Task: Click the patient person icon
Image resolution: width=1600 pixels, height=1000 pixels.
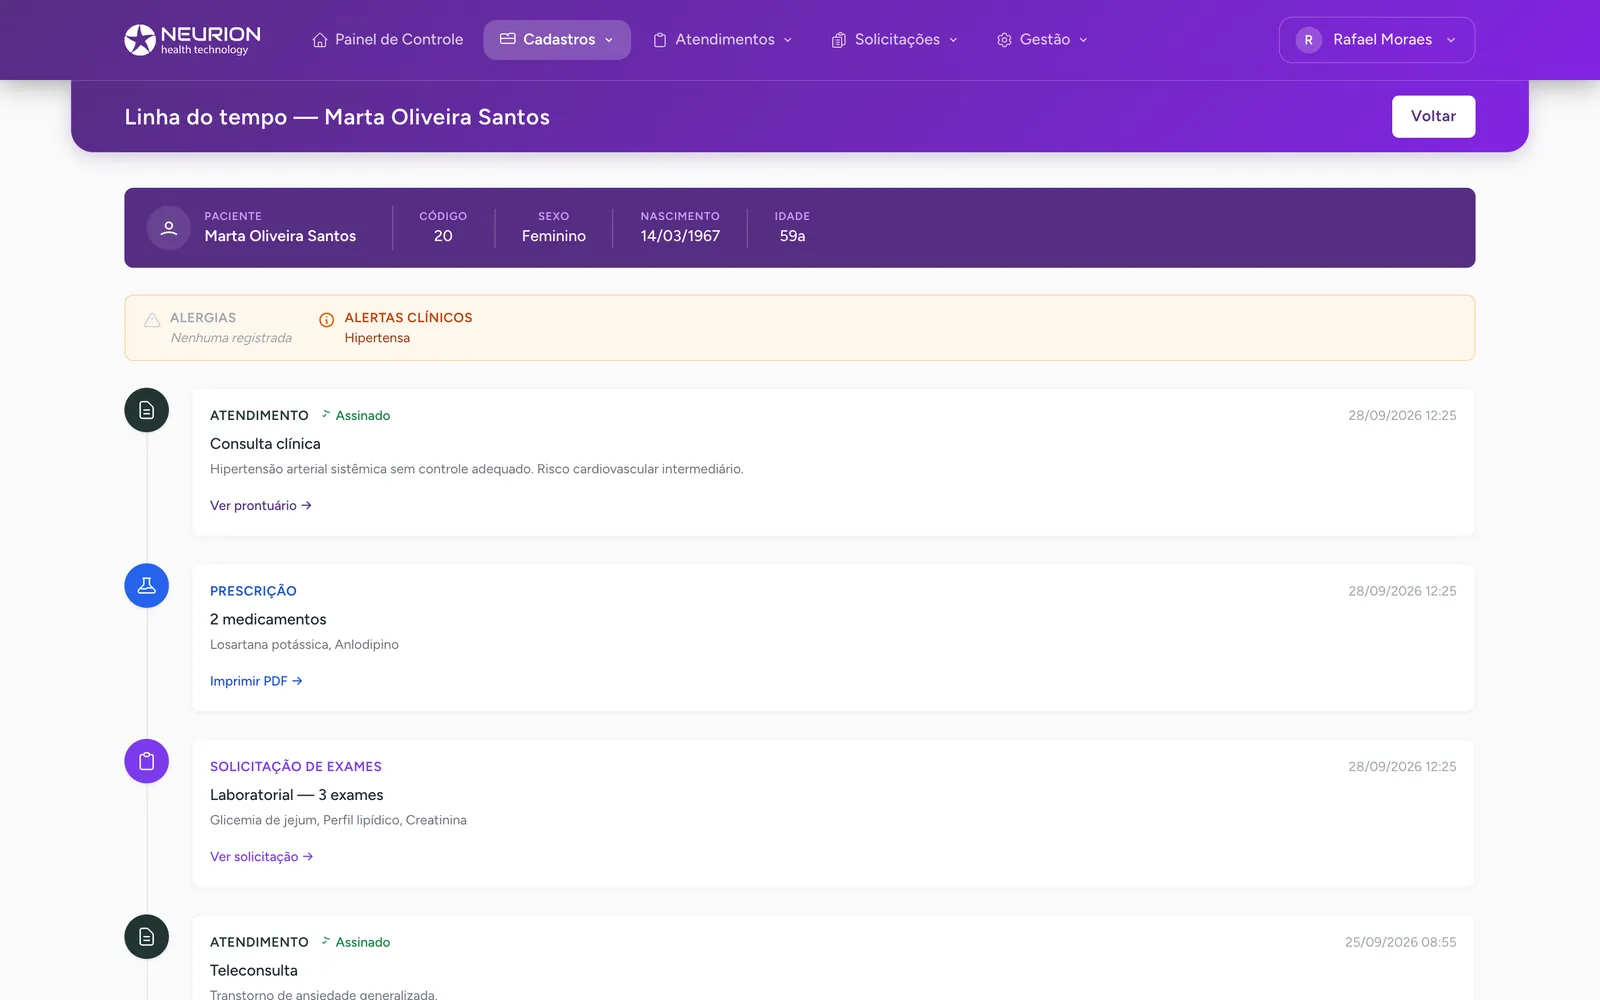Action: coord(169,228)
